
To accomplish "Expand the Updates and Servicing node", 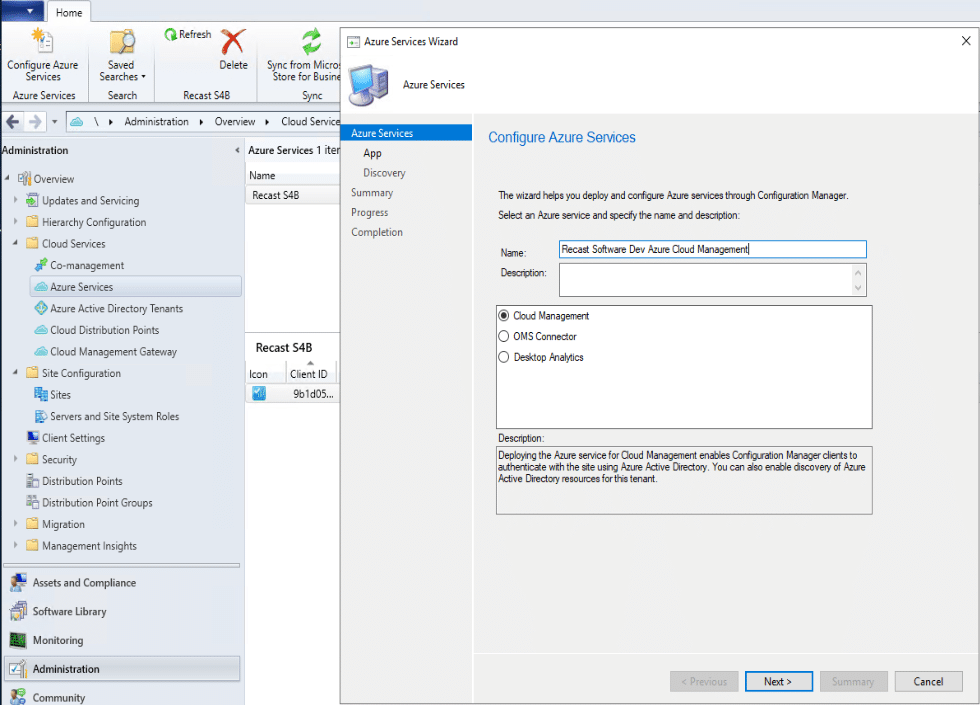I will coord(16,201).
